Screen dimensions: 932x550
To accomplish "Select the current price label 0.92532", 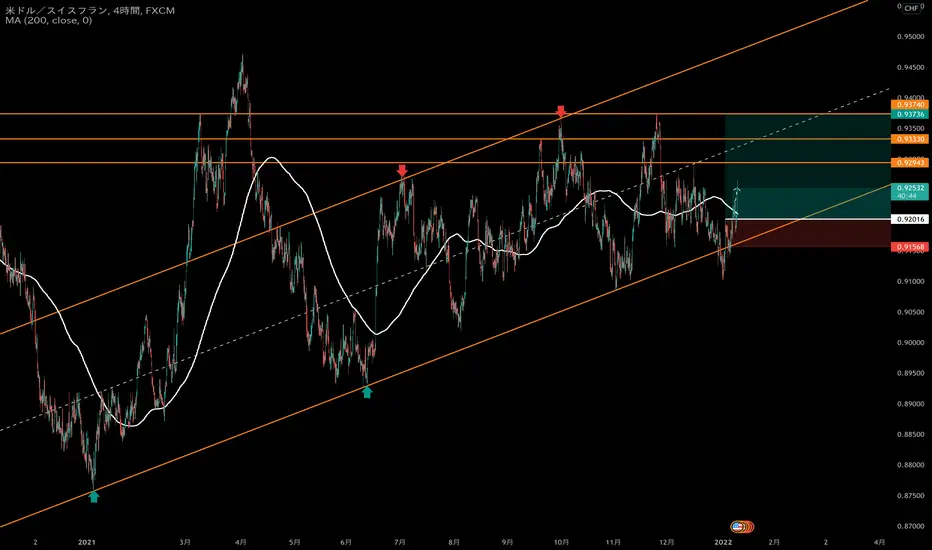I will (x=910, y=191).
